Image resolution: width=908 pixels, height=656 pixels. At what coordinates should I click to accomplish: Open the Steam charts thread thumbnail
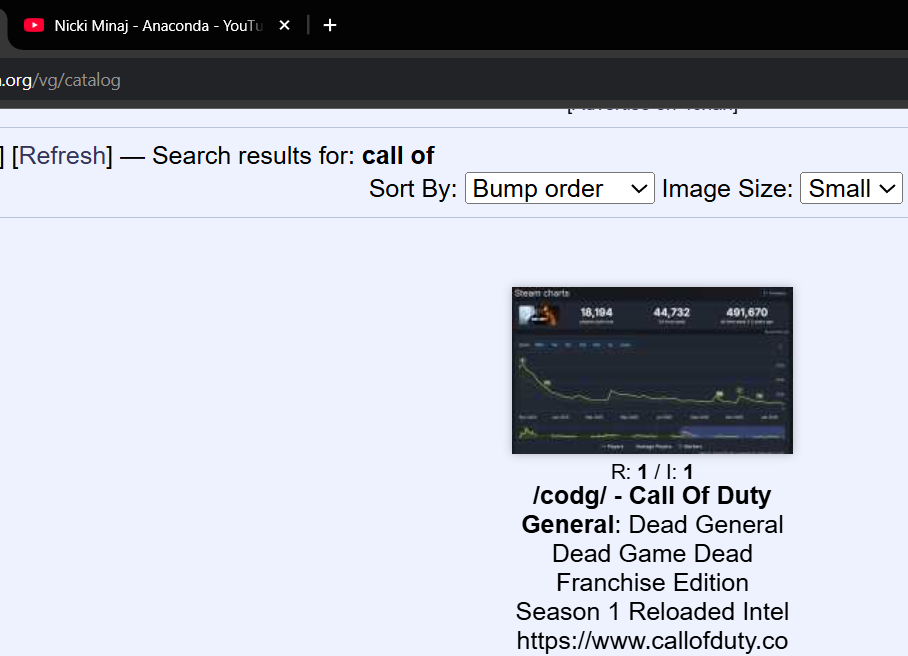[652, 370]
